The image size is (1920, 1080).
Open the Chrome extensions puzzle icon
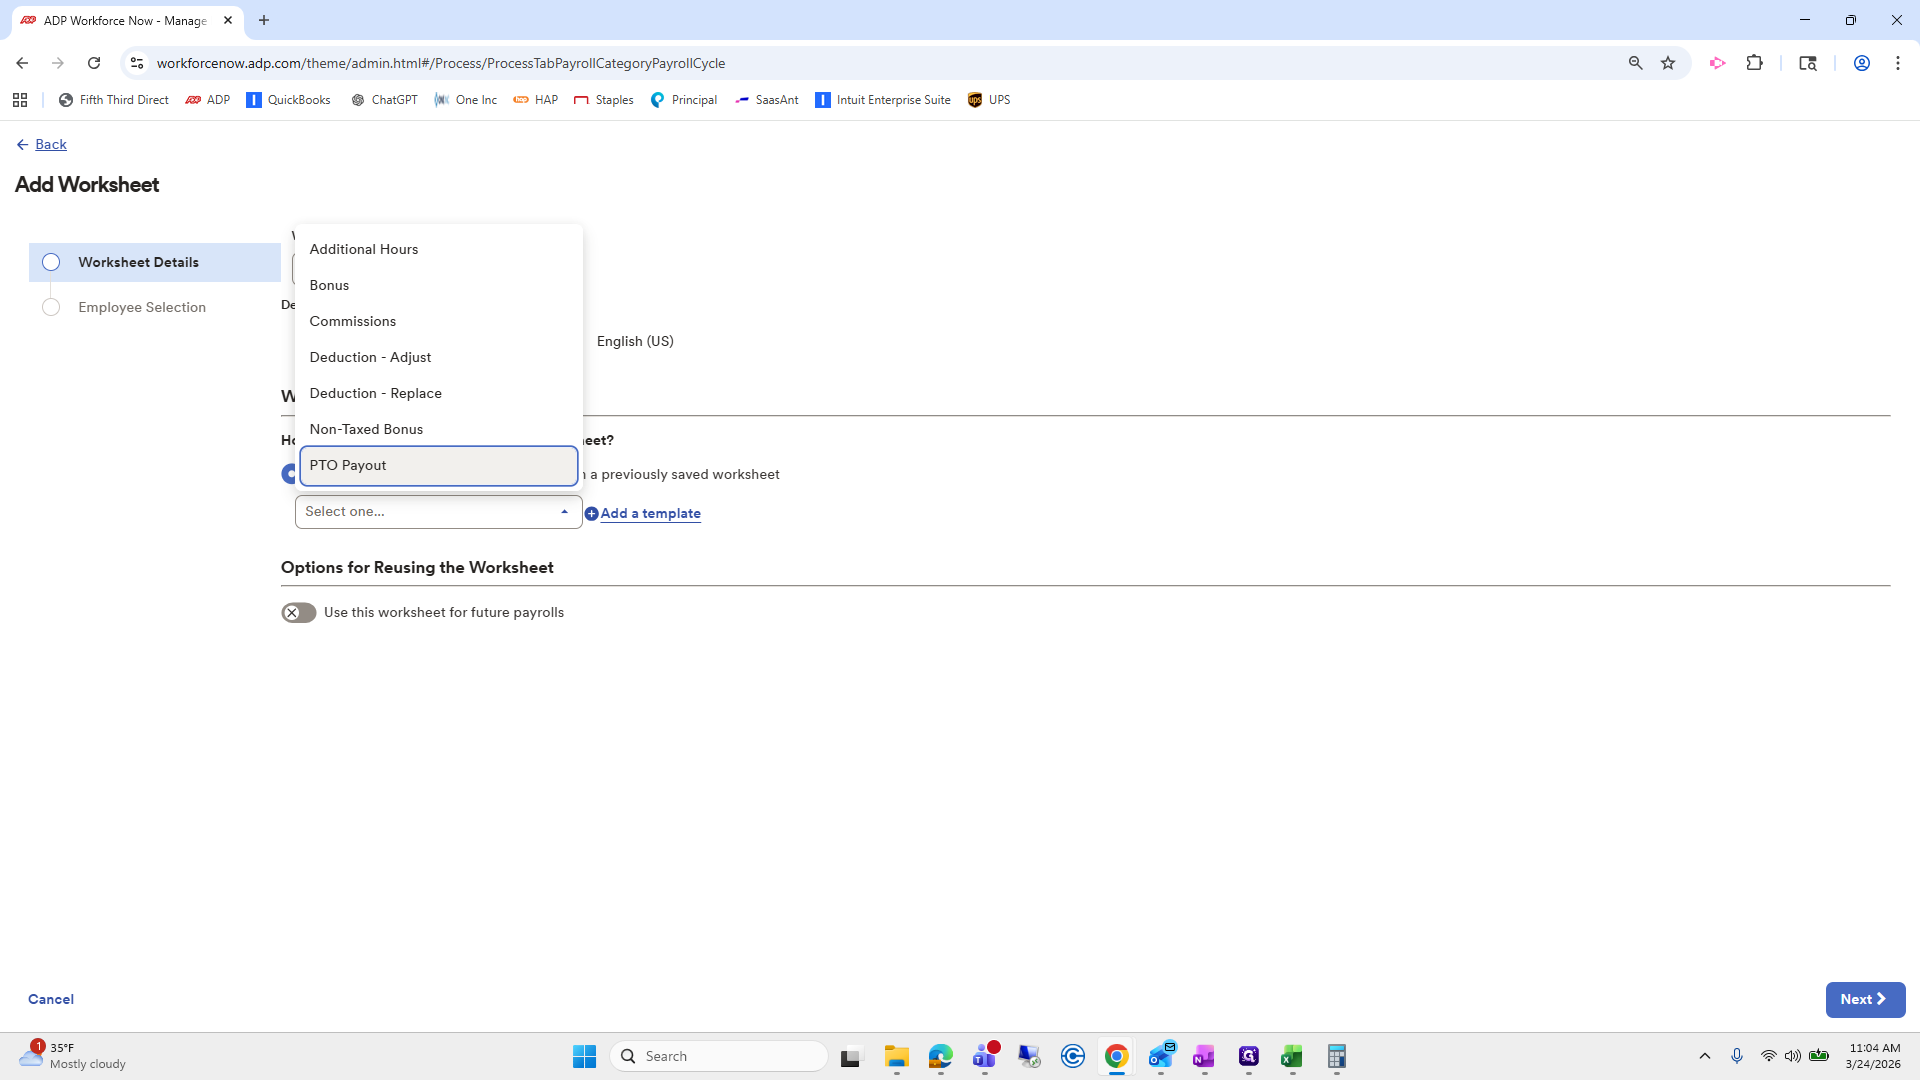[1754, 63]
